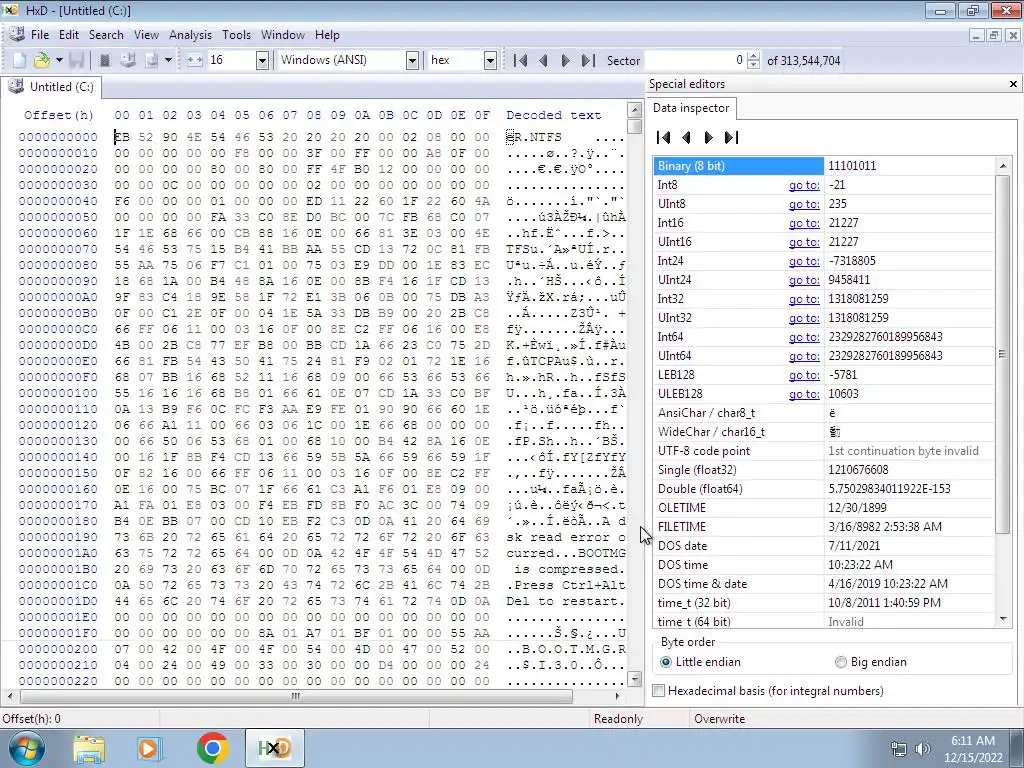
Task: Data inspector: jump to first byte icon
Action: point(663,137)
